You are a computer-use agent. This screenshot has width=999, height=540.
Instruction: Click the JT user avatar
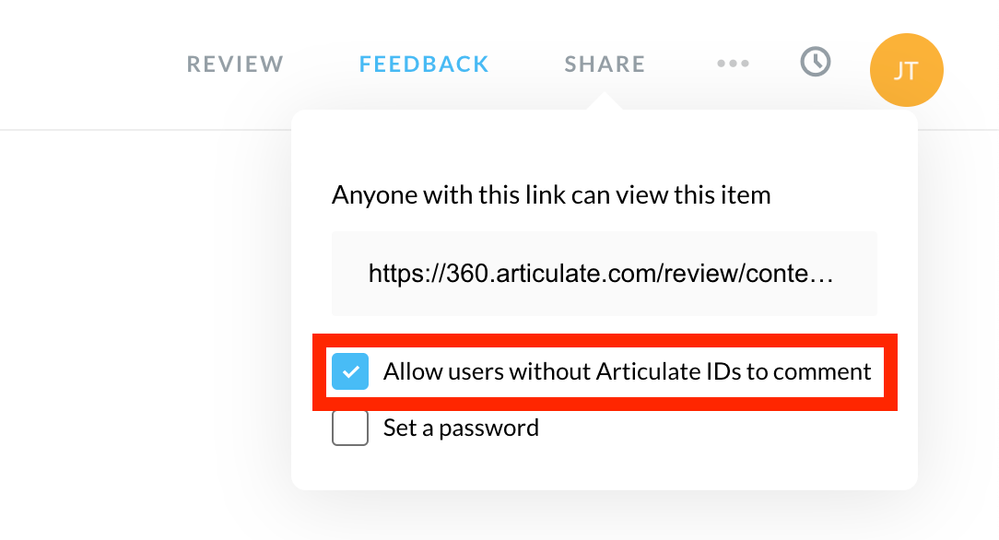pyautogui.click(x=906, y=70)
